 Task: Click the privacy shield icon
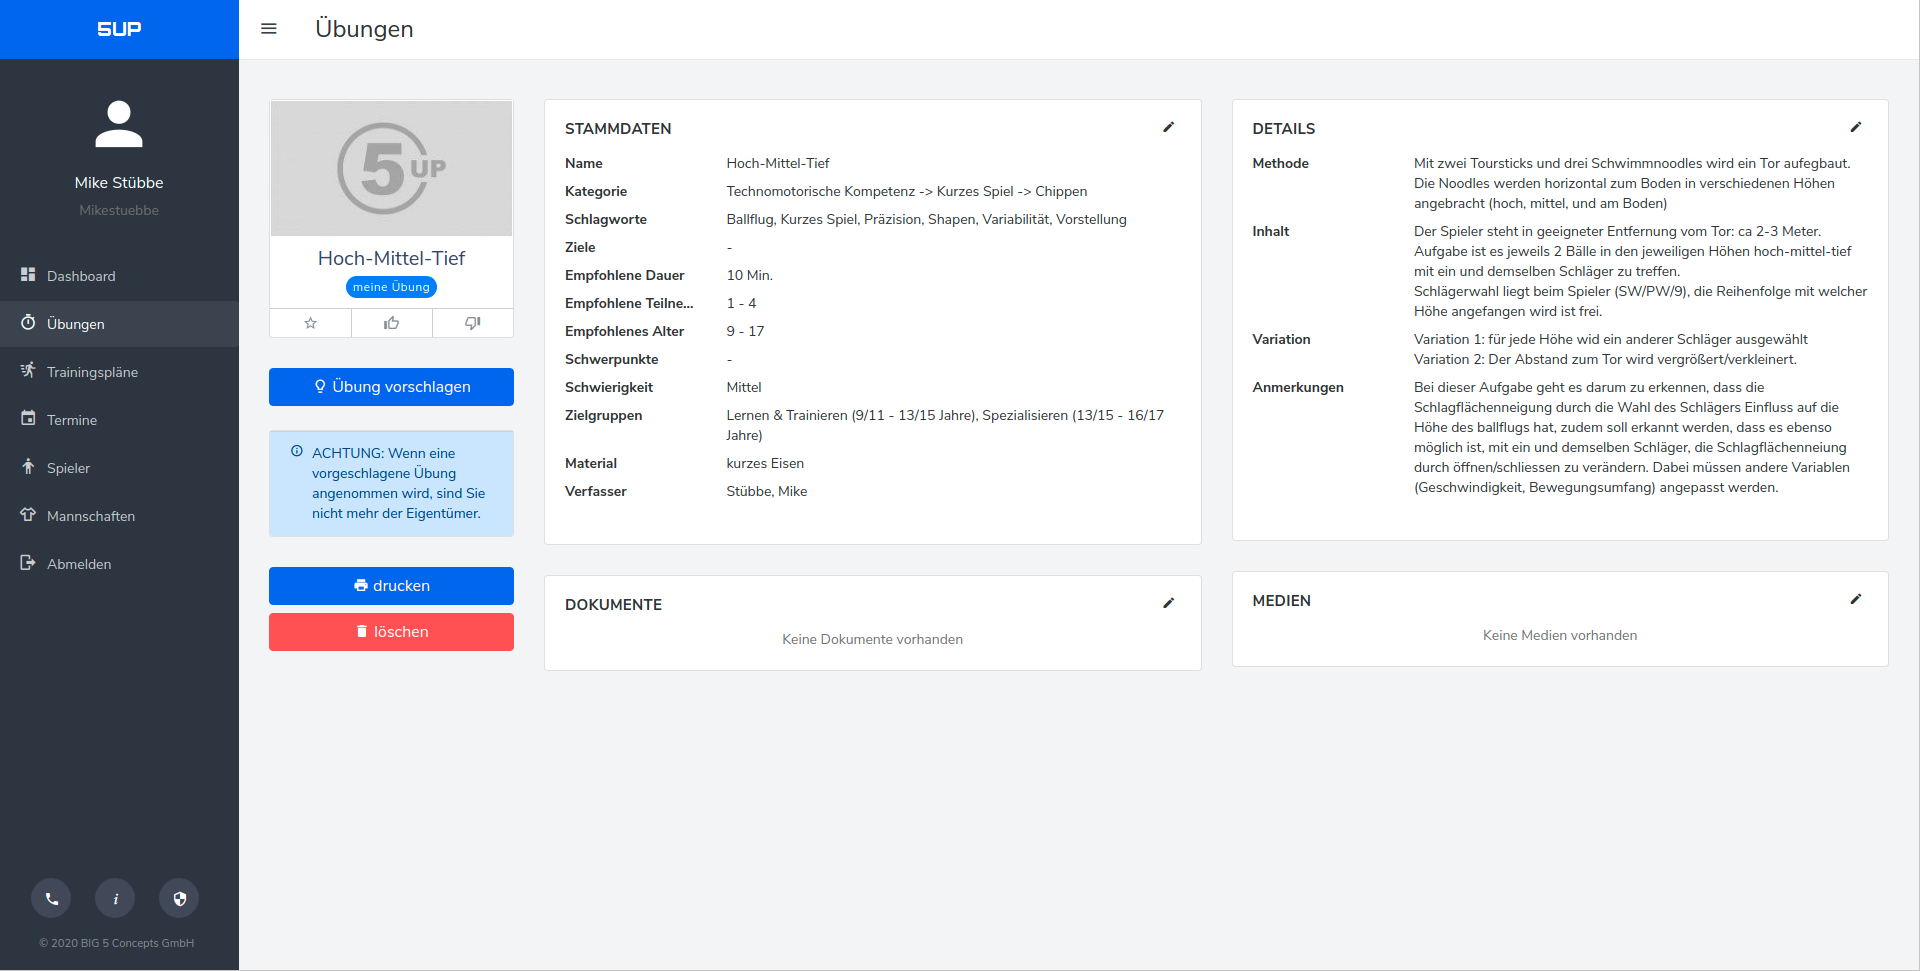pos(179,898)
